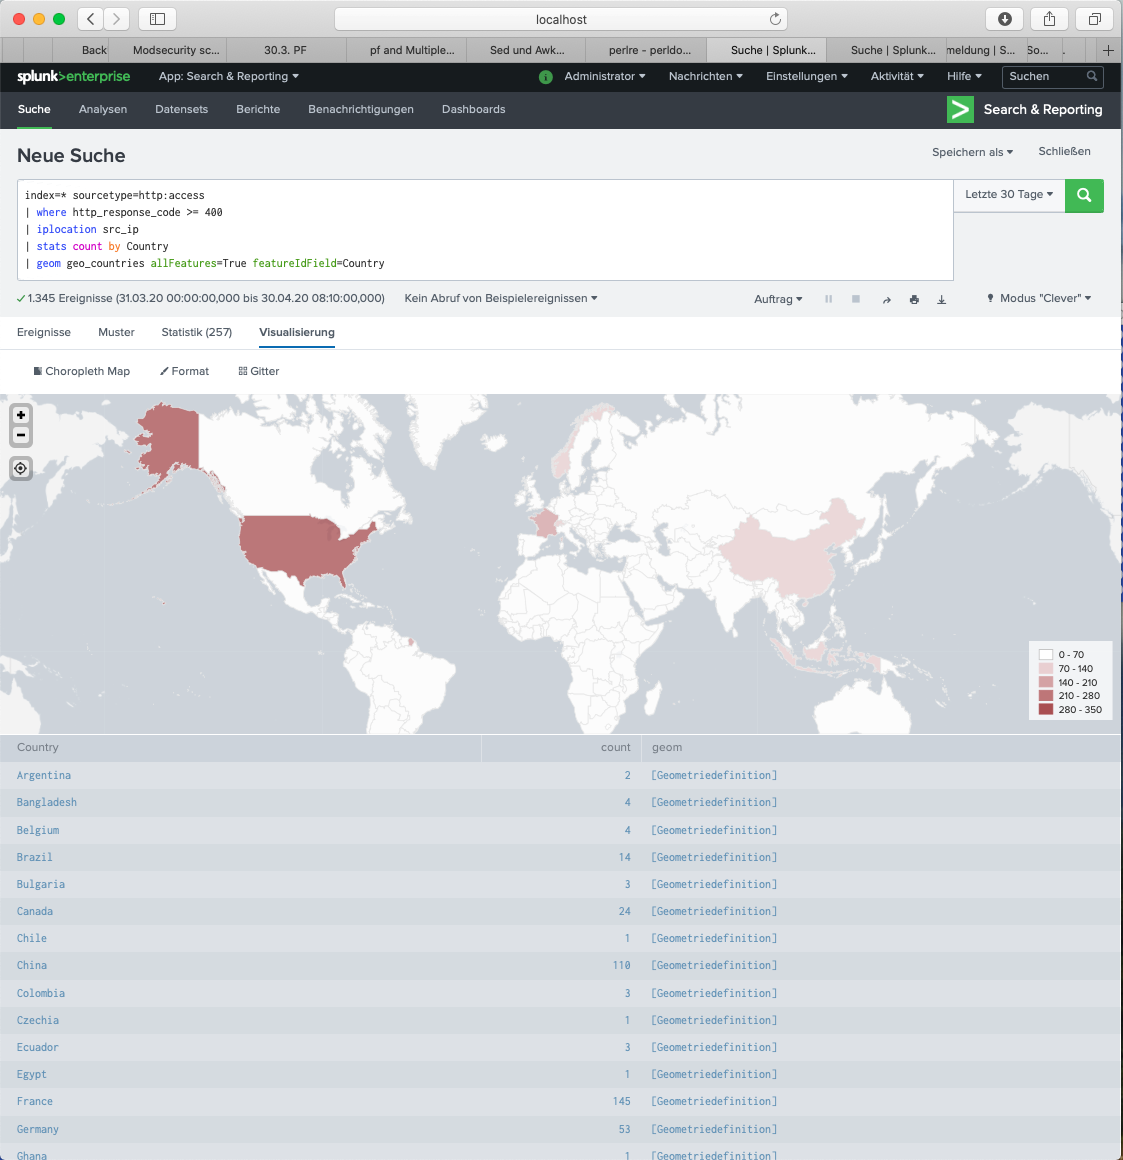Viewport: 1123px width, 1160px height.
Task: Zoom out on the choropleth map
Action: [21, 436]
